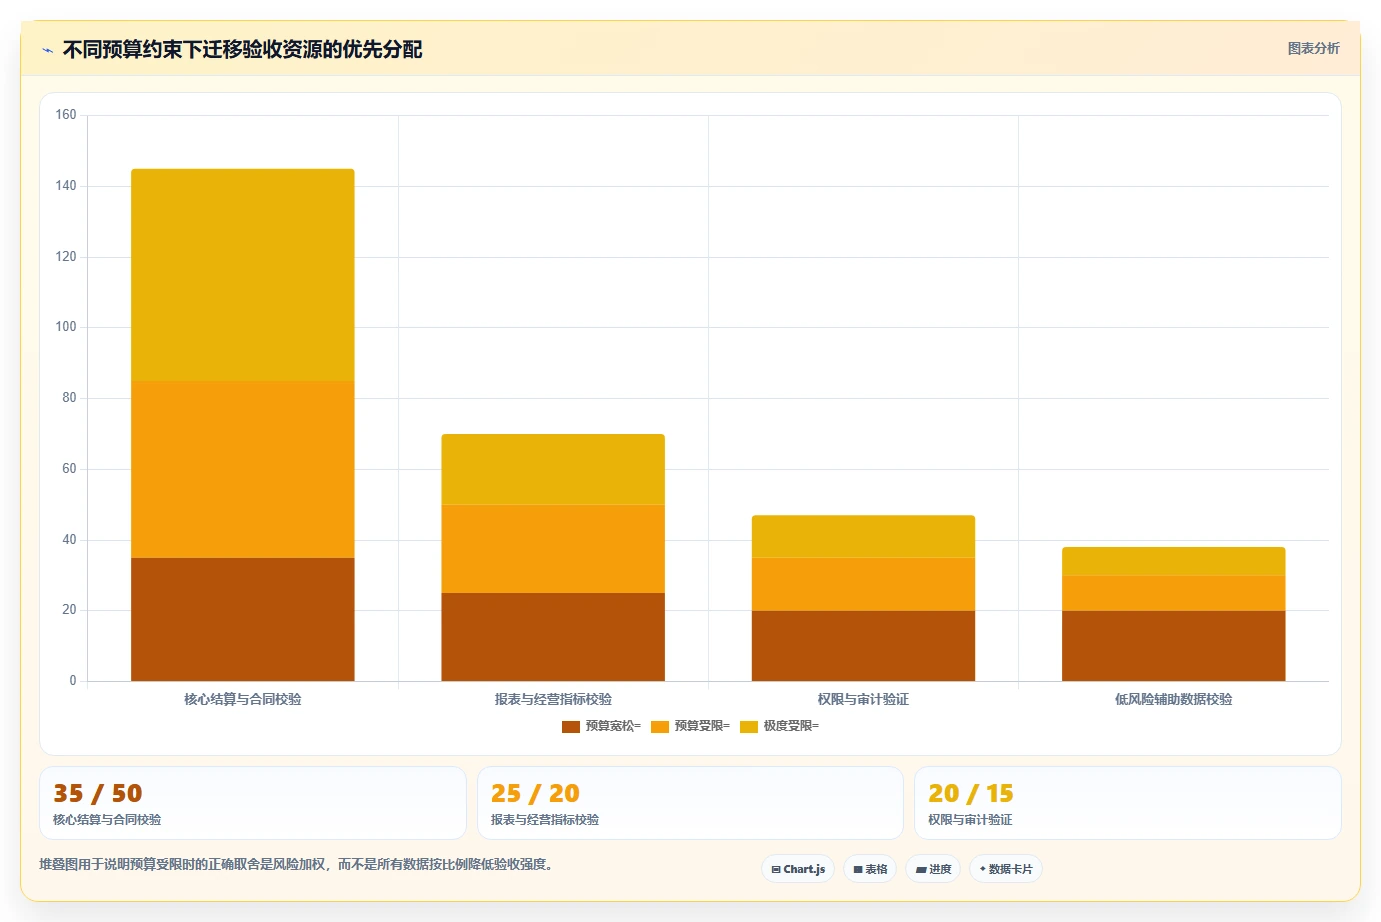Click the orange 预算受限 legend swatch
This screenshot has width=1381, height=922.
pos(660,727)
